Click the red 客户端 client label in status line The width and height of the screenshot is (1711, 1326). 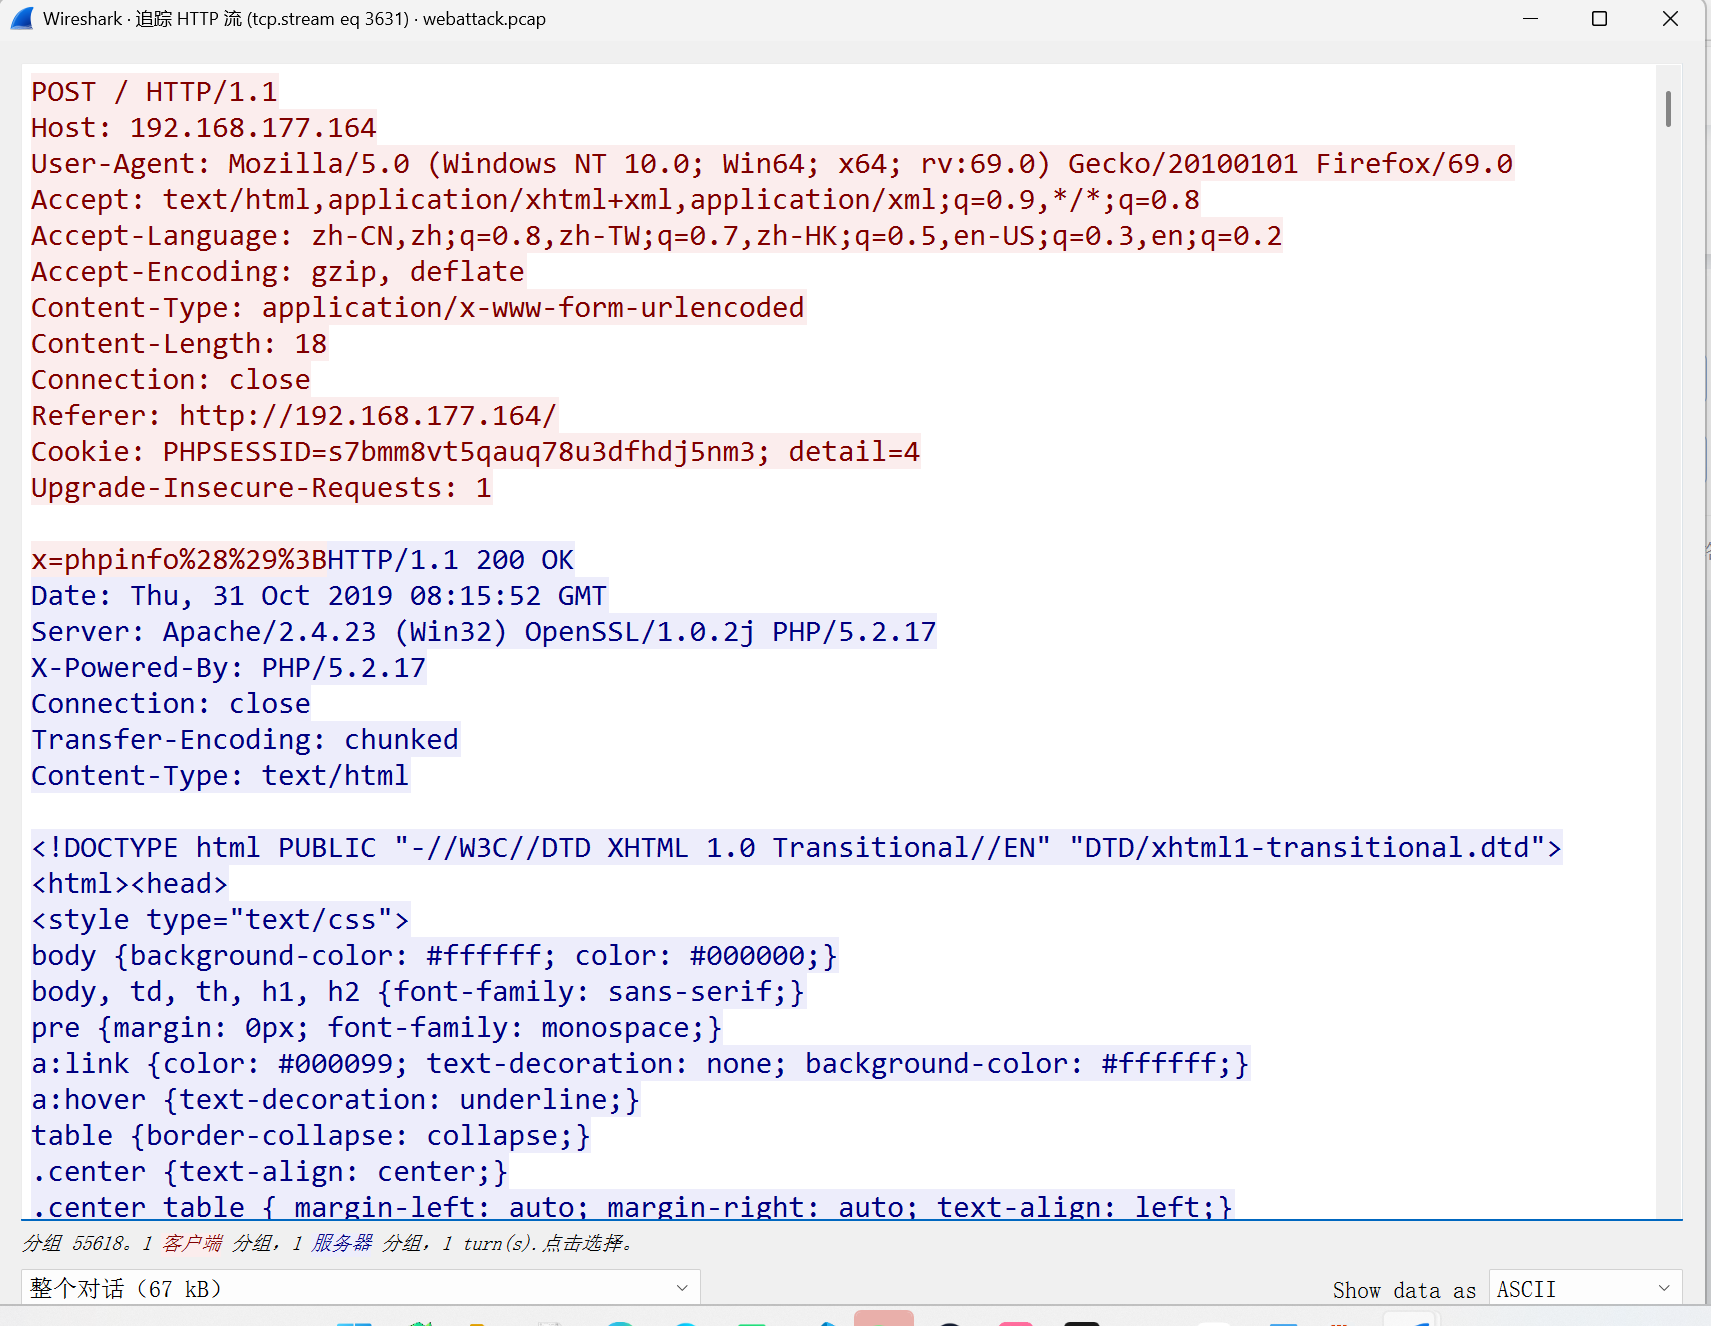tap(192, 1243)
